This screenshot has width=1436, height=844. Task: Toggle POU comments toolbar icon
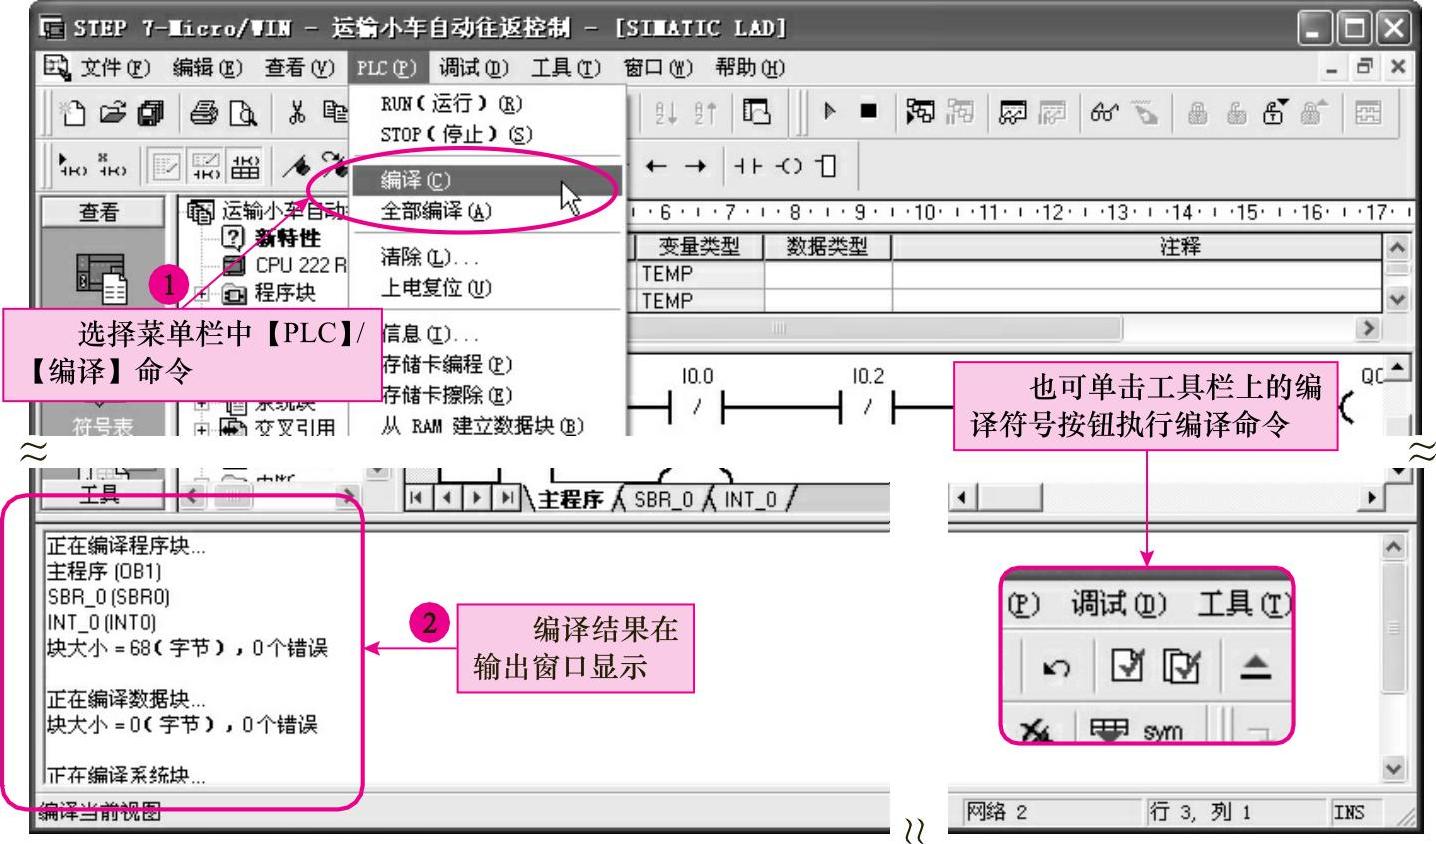tap(165, 166)
